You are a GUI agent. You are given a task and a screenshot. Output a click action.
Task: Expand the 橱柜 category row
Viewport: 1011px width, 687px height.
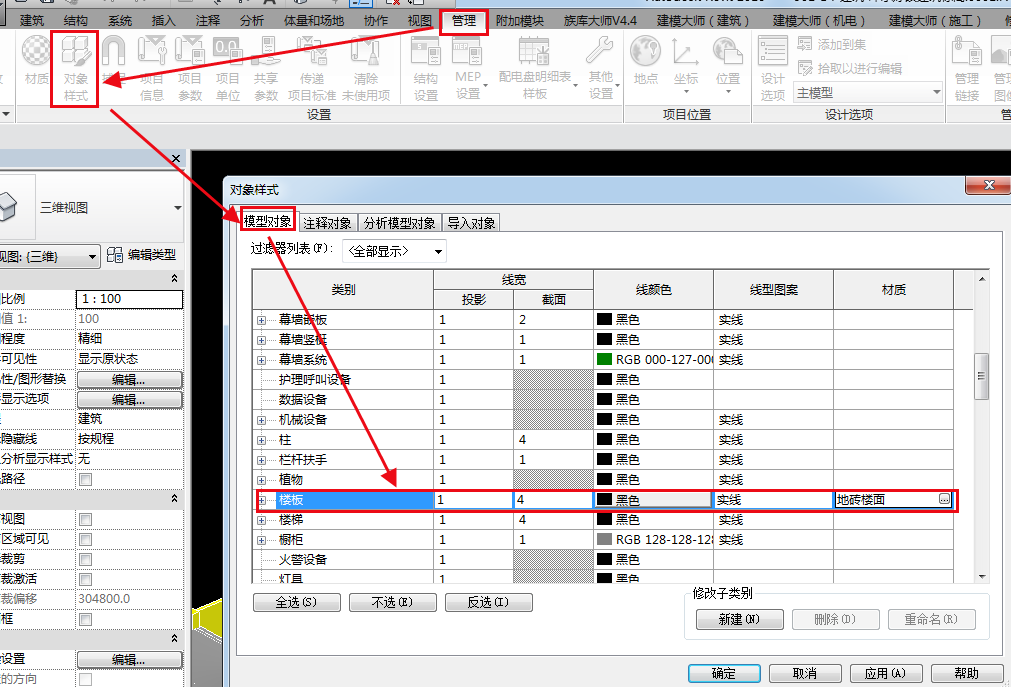(261, 540)
